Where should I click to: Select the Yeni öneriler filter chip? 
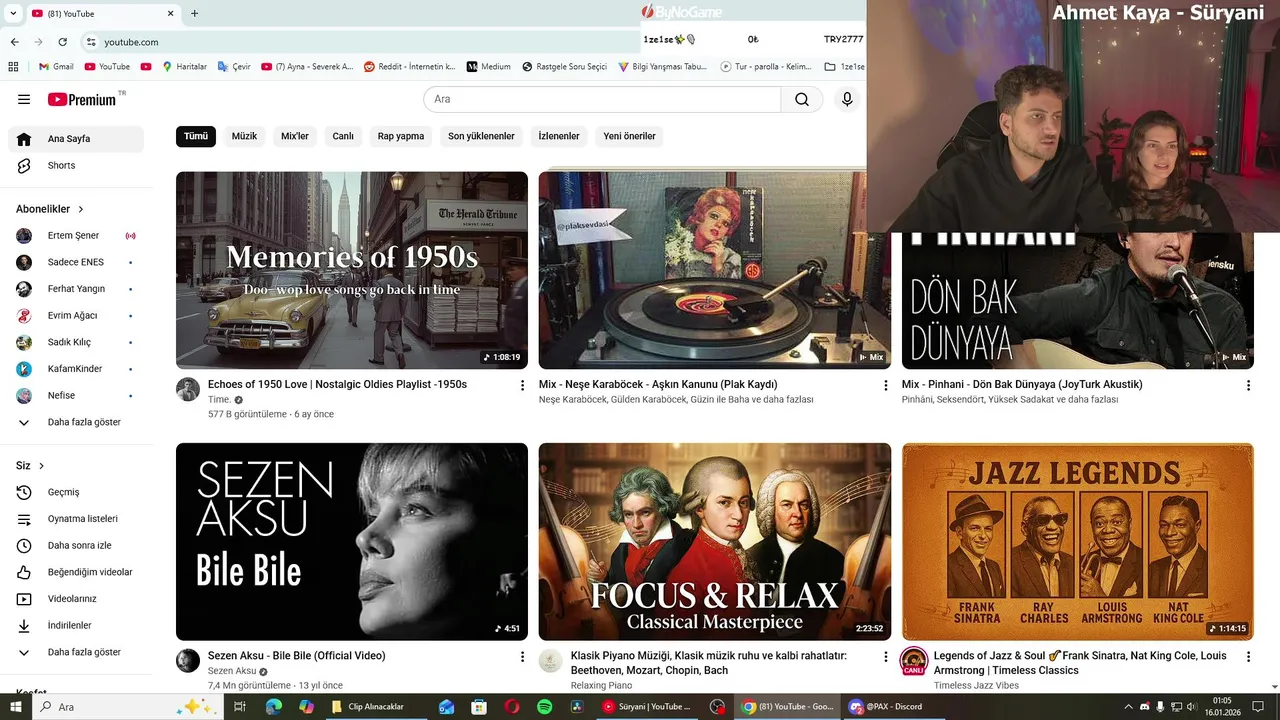click(629, 136)
